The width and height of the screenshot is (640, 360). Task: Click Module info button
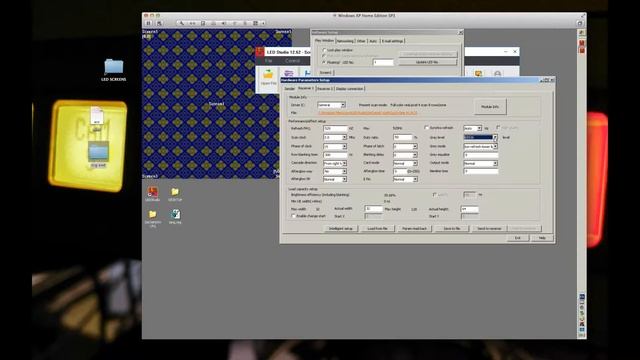click(490, 107)
